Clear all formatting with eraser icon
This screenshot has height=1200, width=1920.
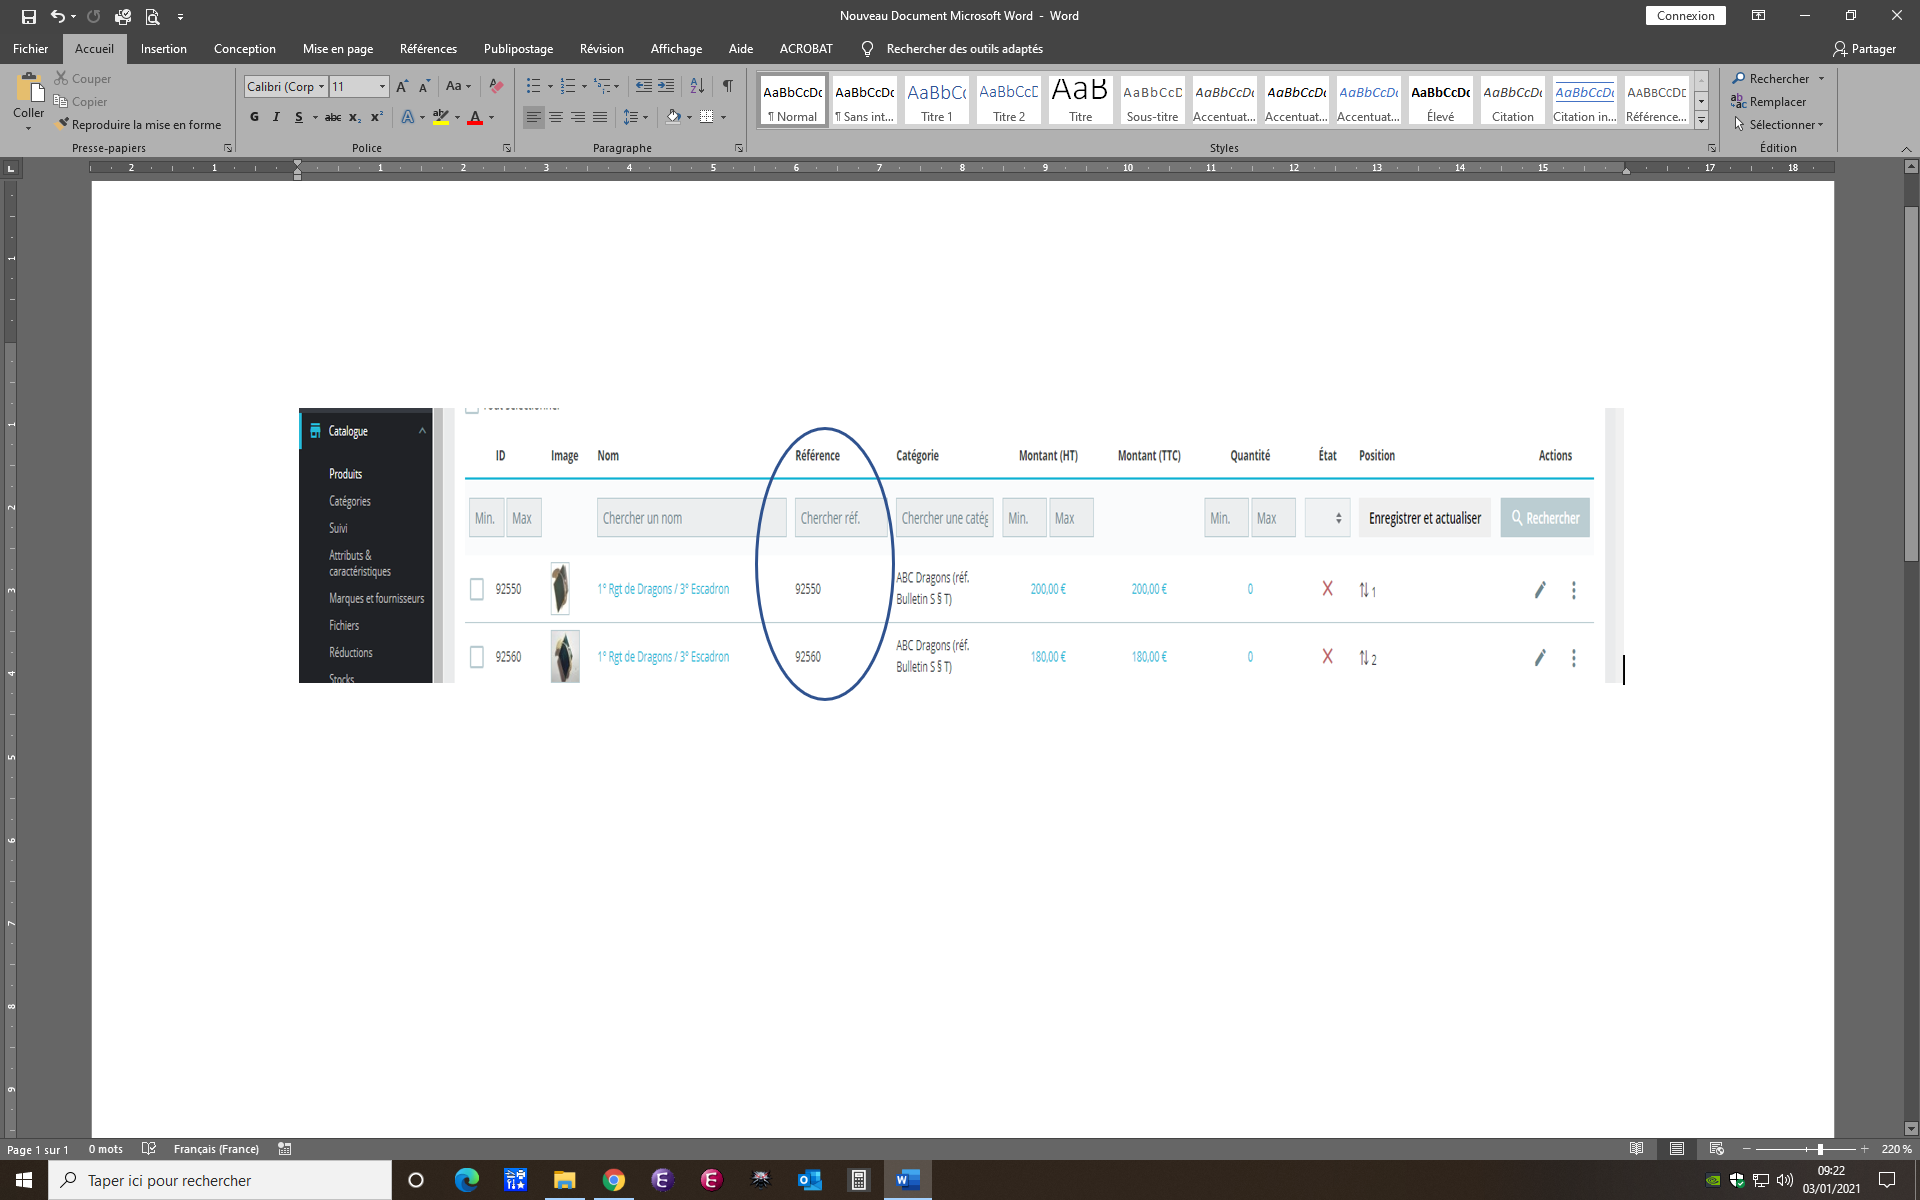[496, 86]
